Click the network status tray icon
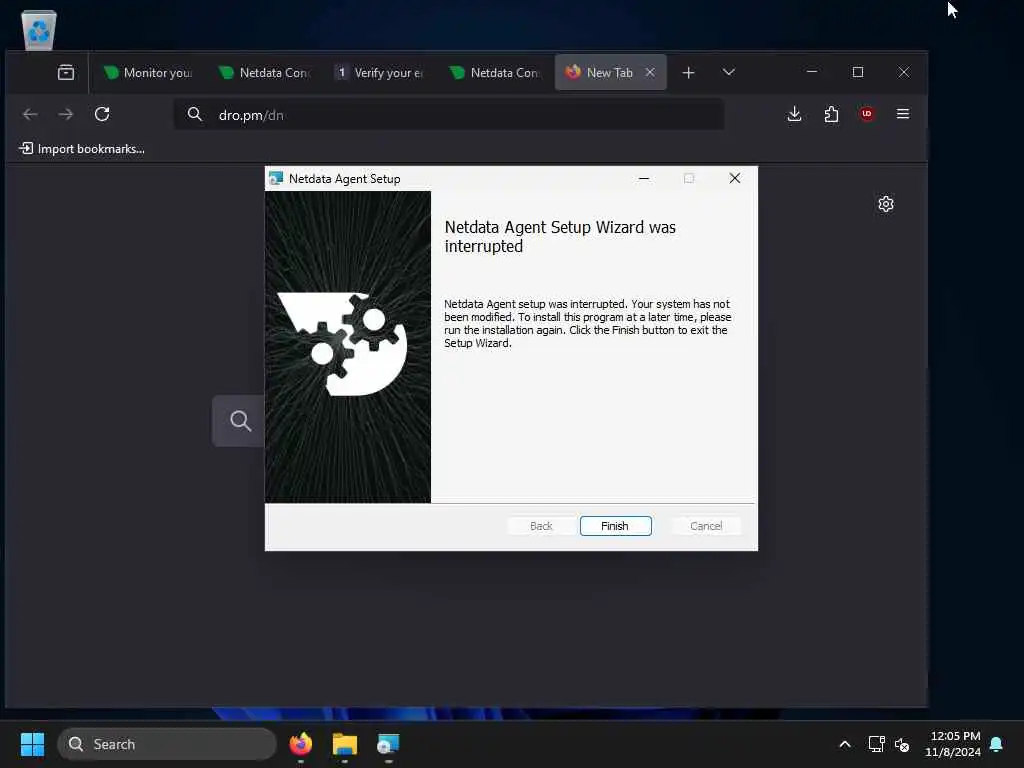Image resolution: width=1024 pixels, height=768 pixels. [876, 744]
